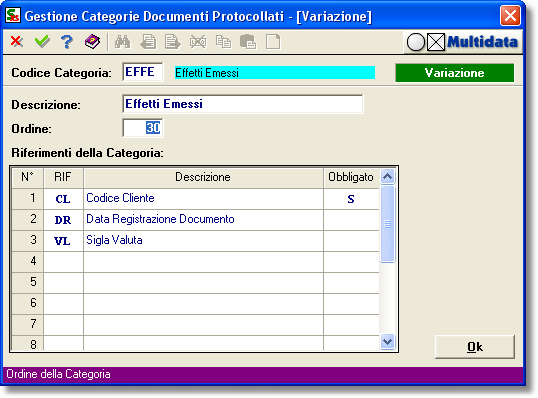Confirm with the green checkmark toolbar icon

[x=42, y=42]
